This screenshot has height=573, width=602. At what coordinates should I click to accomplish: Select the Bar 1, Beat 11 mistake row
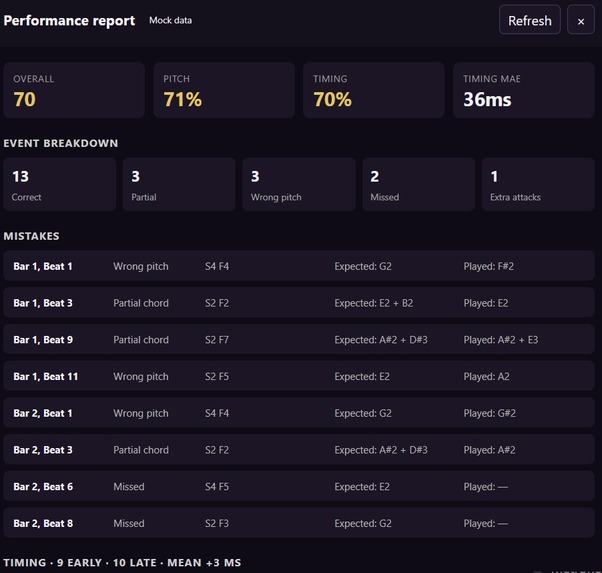(299, 376)
